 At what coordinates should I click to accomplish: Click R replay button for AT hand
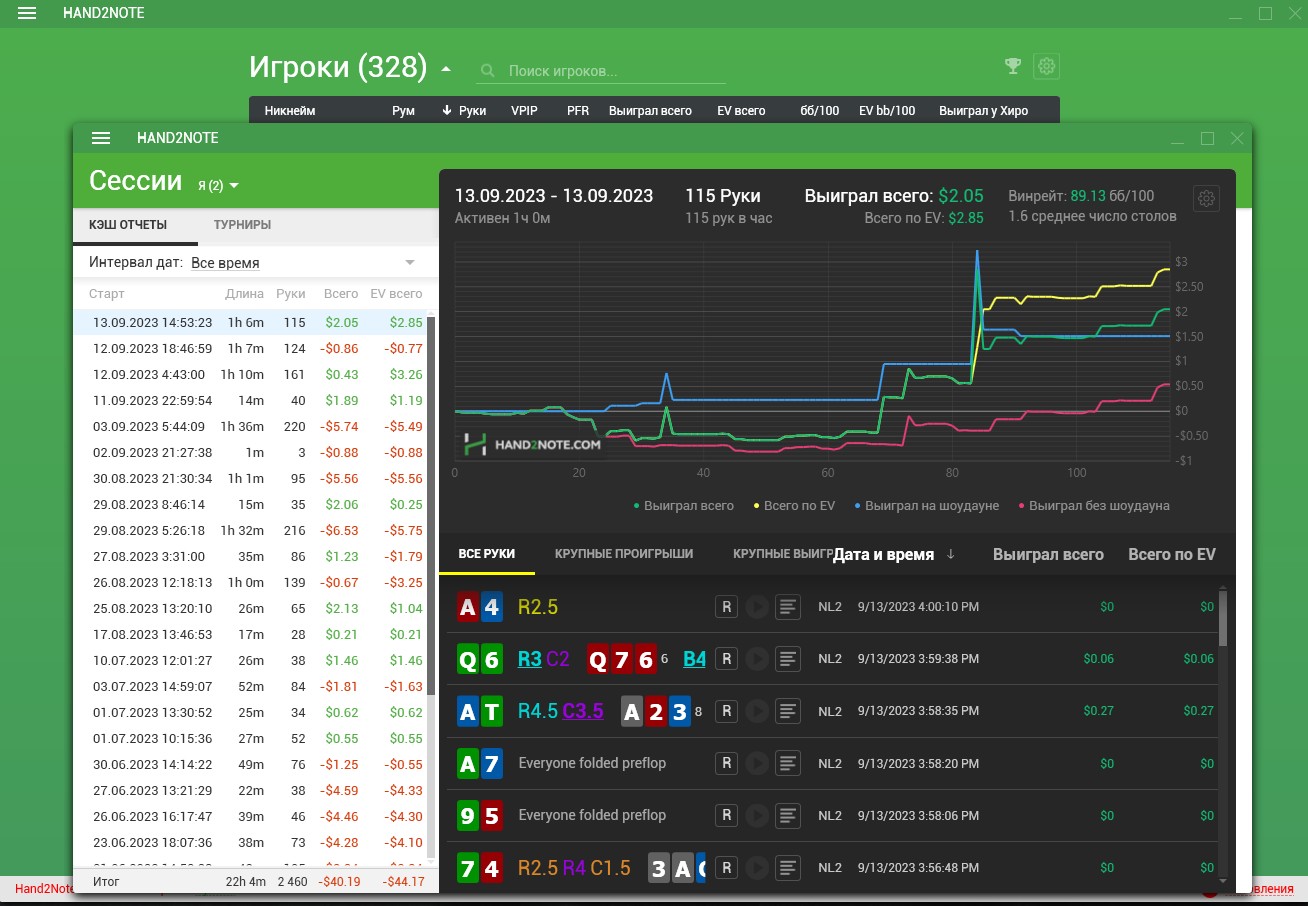tap(727, 711)
